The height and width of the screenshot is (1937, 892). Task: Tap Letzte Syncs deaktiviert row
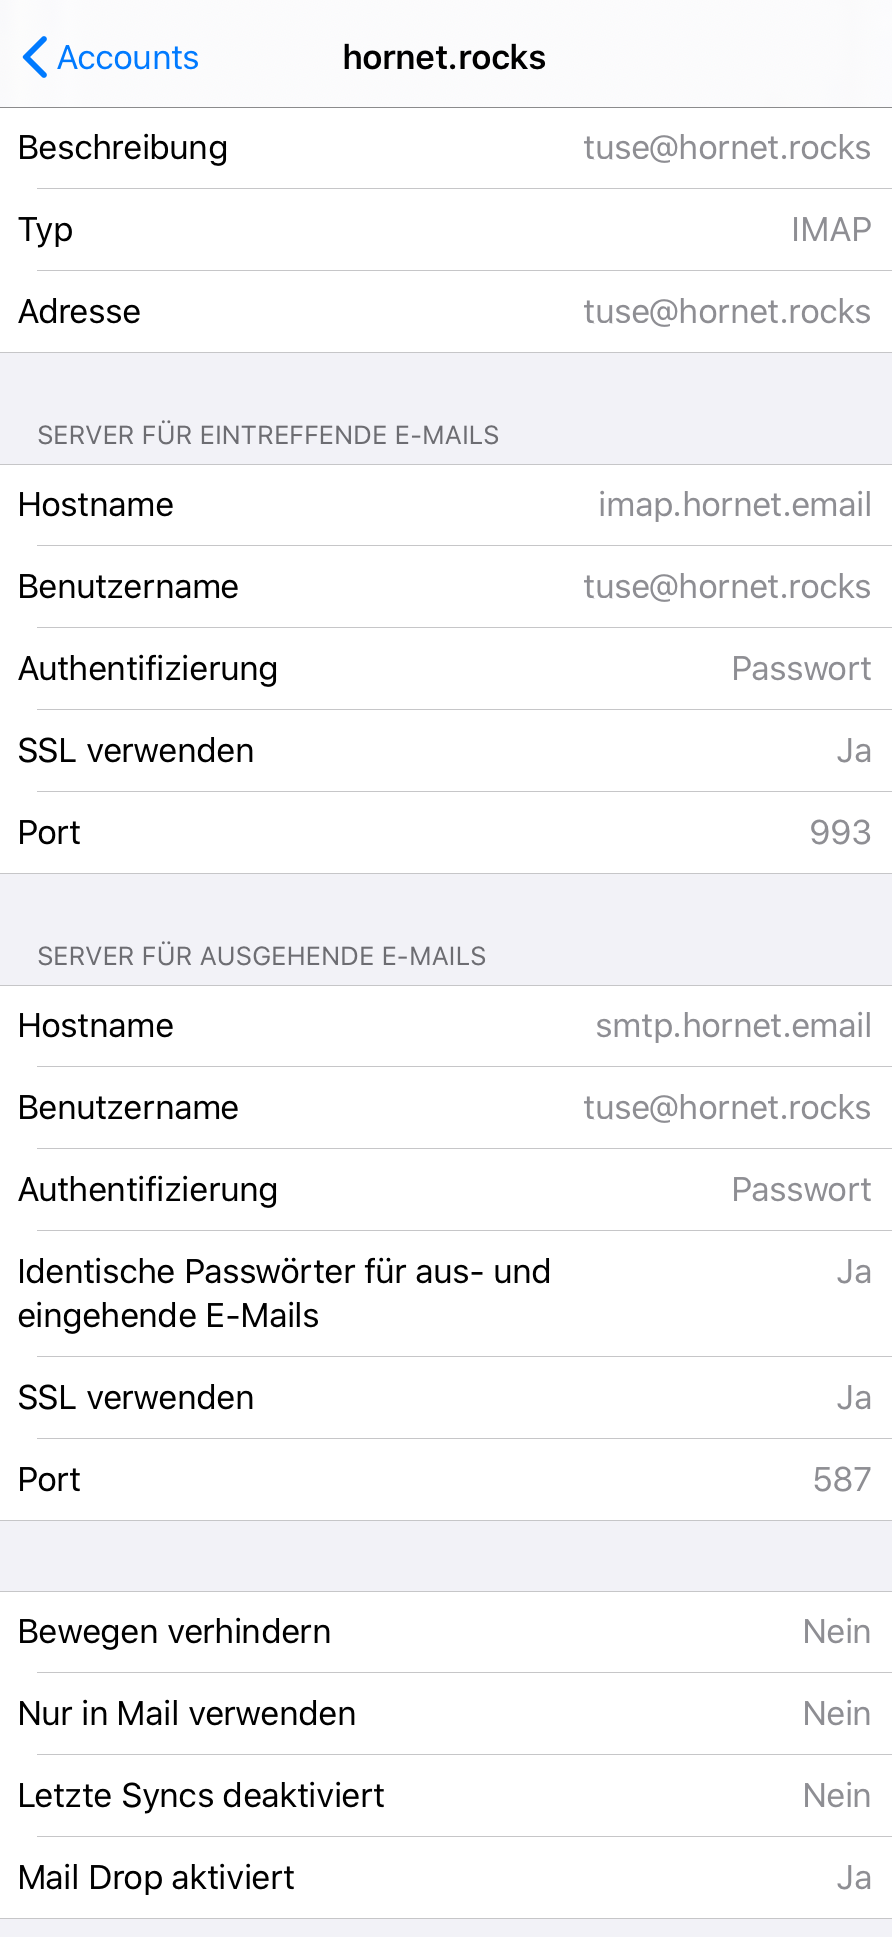coord(446,1796)
